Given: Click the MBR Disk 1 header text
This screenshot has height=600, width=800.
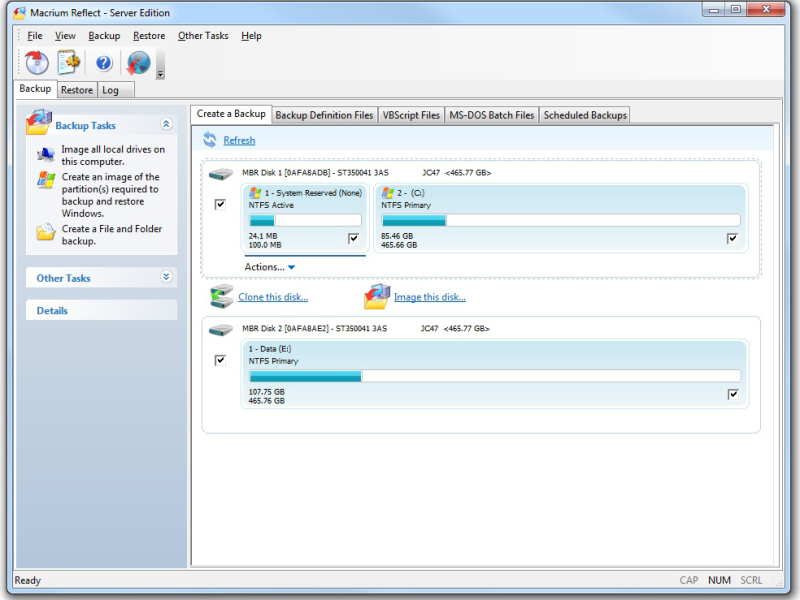Looking at the screenshot, I should point(366,173).
